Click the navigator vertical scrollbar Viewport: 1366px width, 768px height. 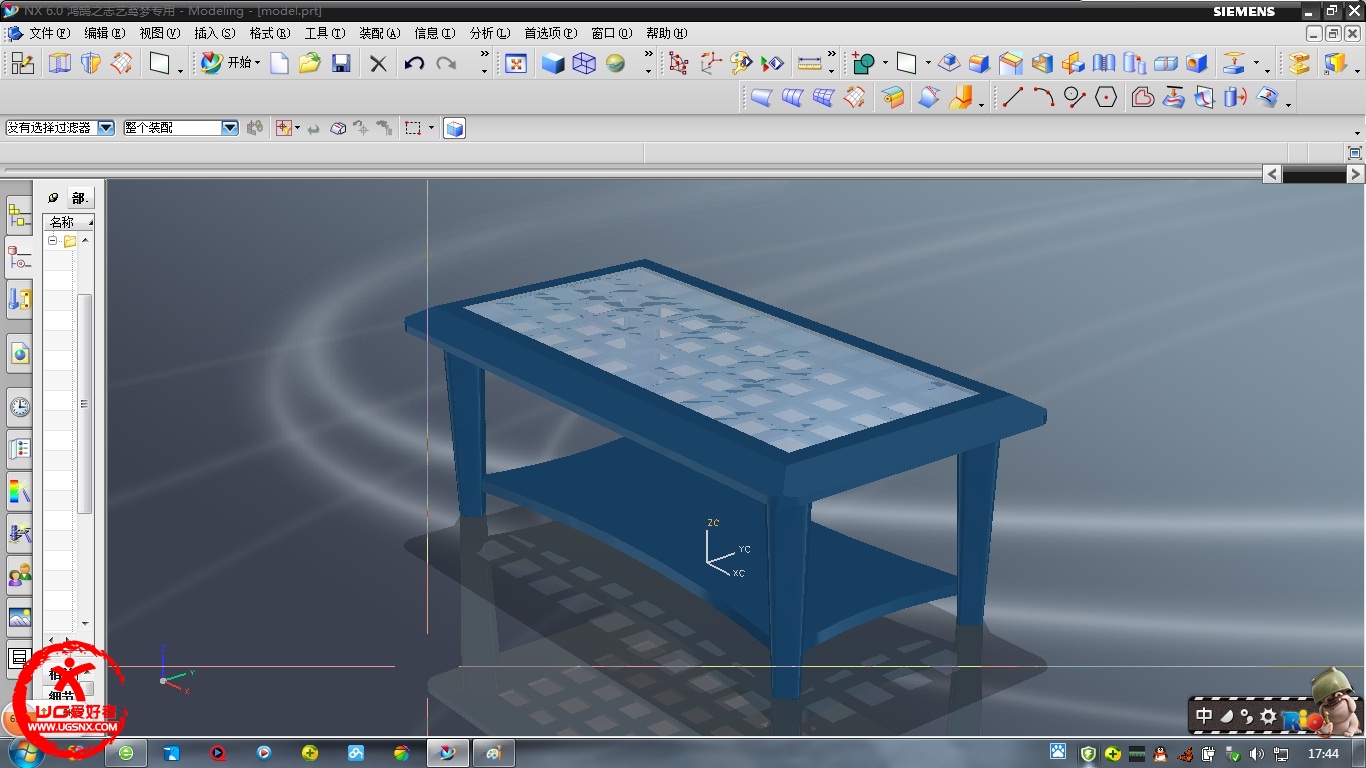(x=85, y=404)
